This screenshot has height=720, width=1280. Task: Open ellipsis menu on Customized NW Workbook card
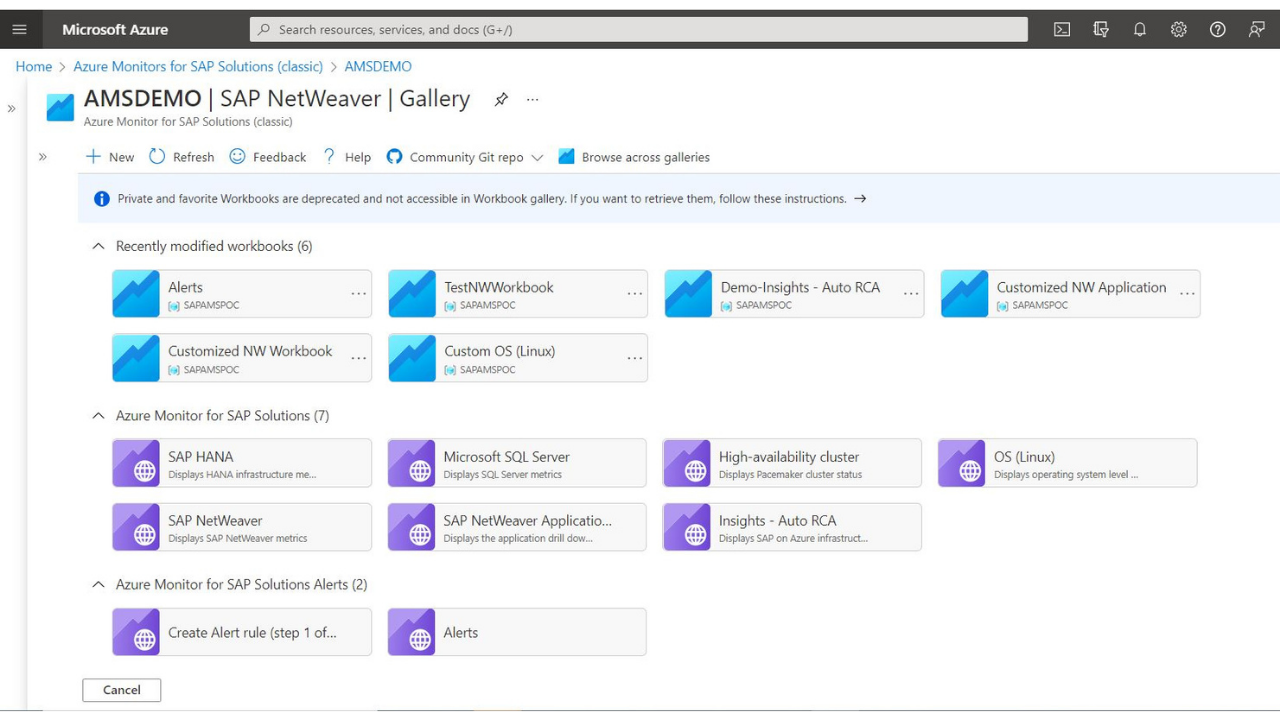tap(358, 358)
